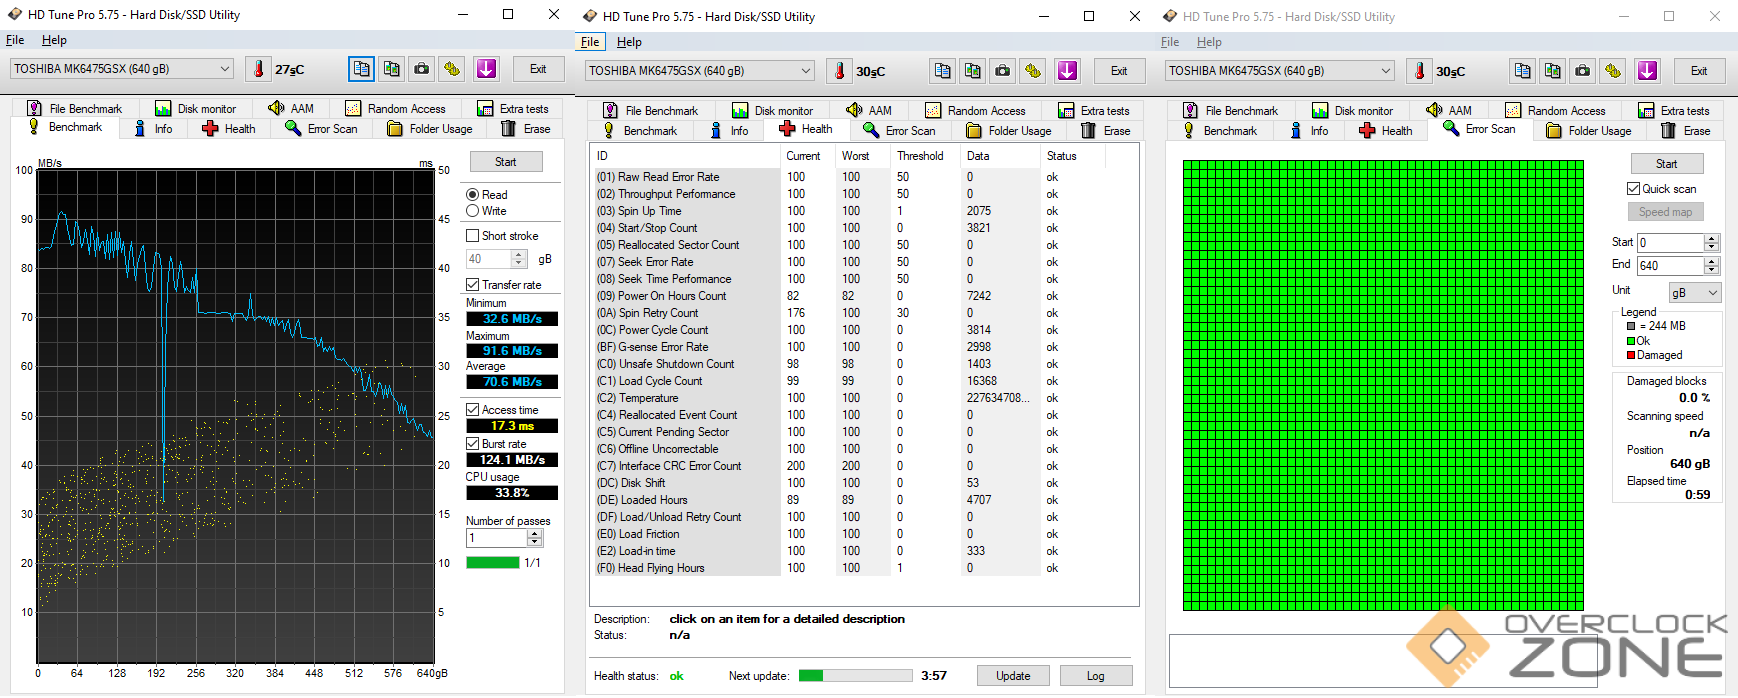Click the copy text icon in the right Error Scan window toolbar
Image resolution: width=1738 pixels, height=698 pixels.
1522,71
